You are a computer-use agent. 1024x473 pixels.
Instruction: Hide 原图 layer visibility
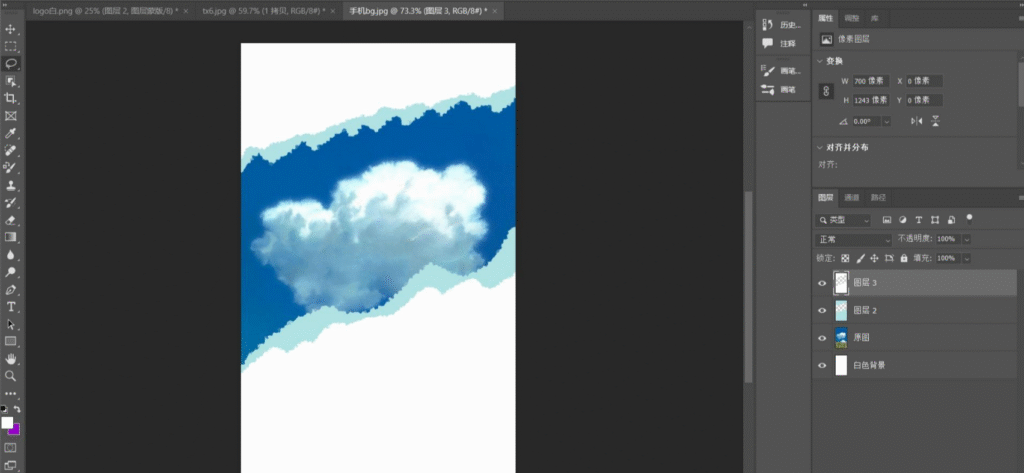[822, 338]
